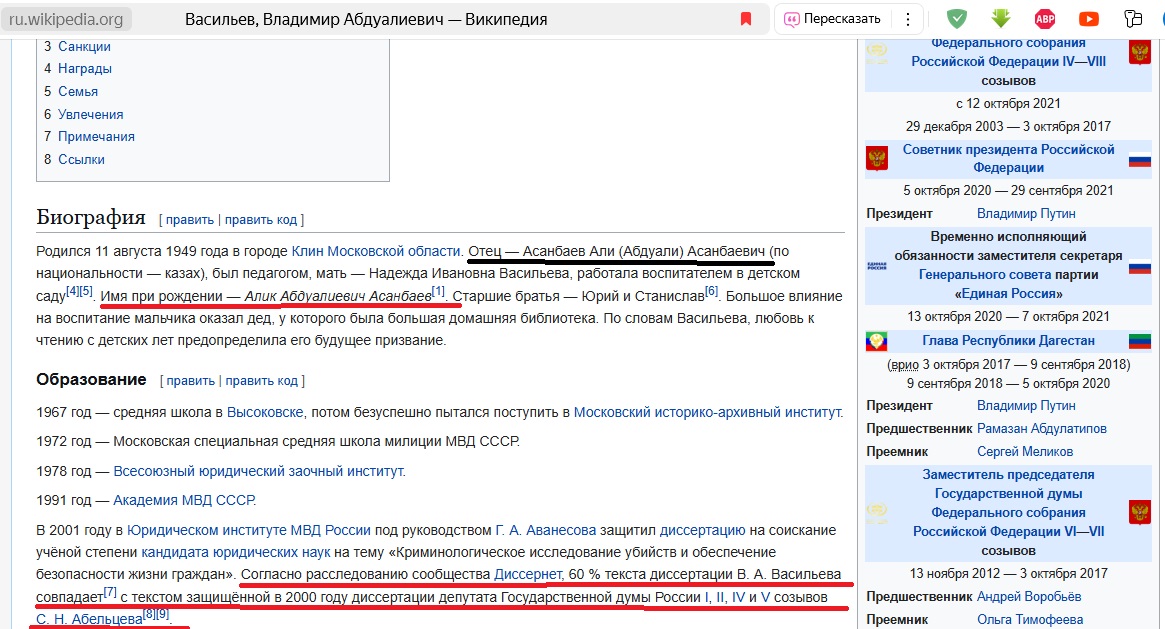Click the ru.wikipedia.org address field
The width and height of the screenshot is (1165, 629).
[66, 19]
